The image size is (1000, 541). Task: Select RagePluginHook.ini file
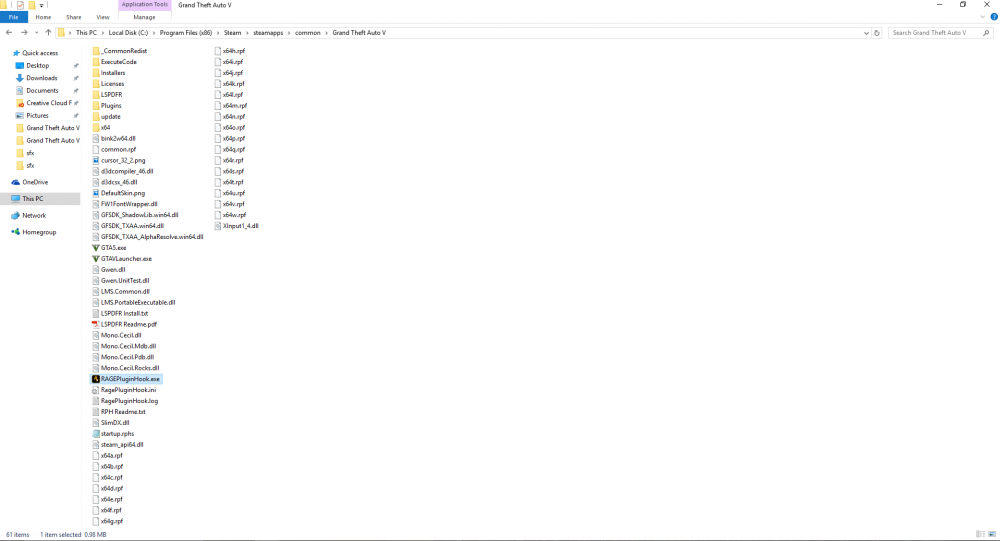point(124,390)
